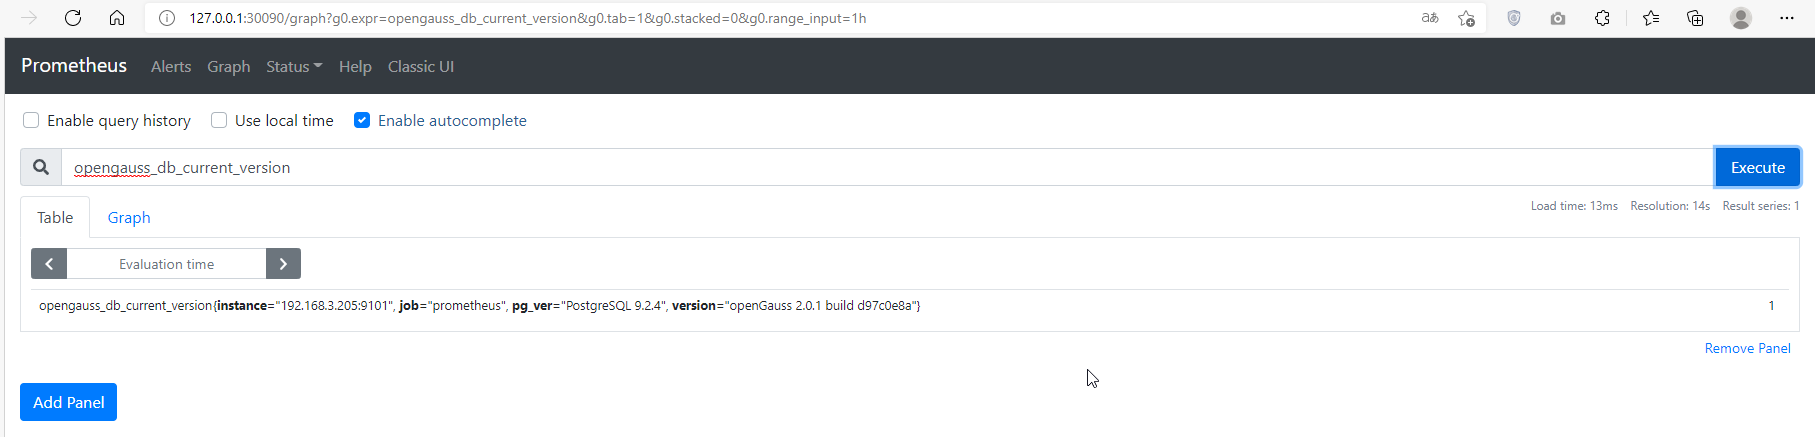Switch to the Graph tab
The width and height of the screenshot is (1815, 437).
(129, 217)
